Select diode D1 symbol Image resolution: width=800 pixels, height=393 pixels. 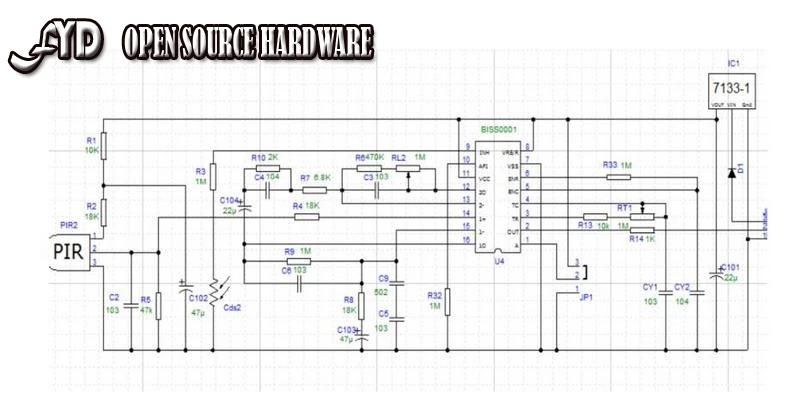(732, 174)
